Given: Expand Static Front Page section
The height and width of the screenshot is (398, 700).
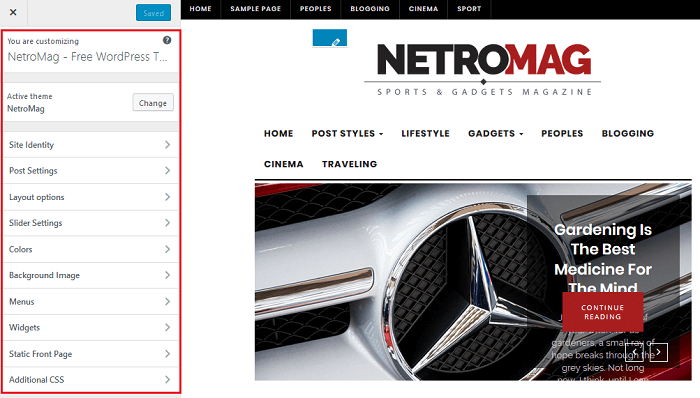Looking at the screenshot, I should pos(91,354).
